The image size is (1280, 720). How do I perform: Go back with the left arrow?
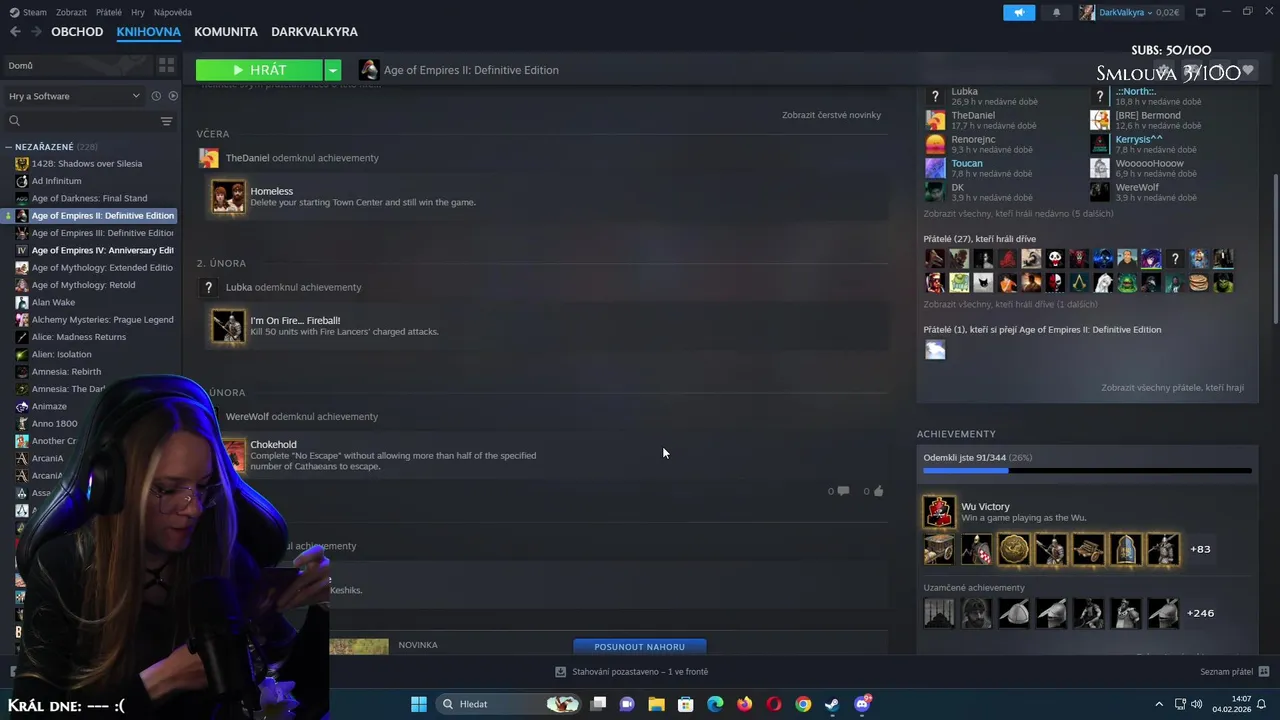[15, 32]
